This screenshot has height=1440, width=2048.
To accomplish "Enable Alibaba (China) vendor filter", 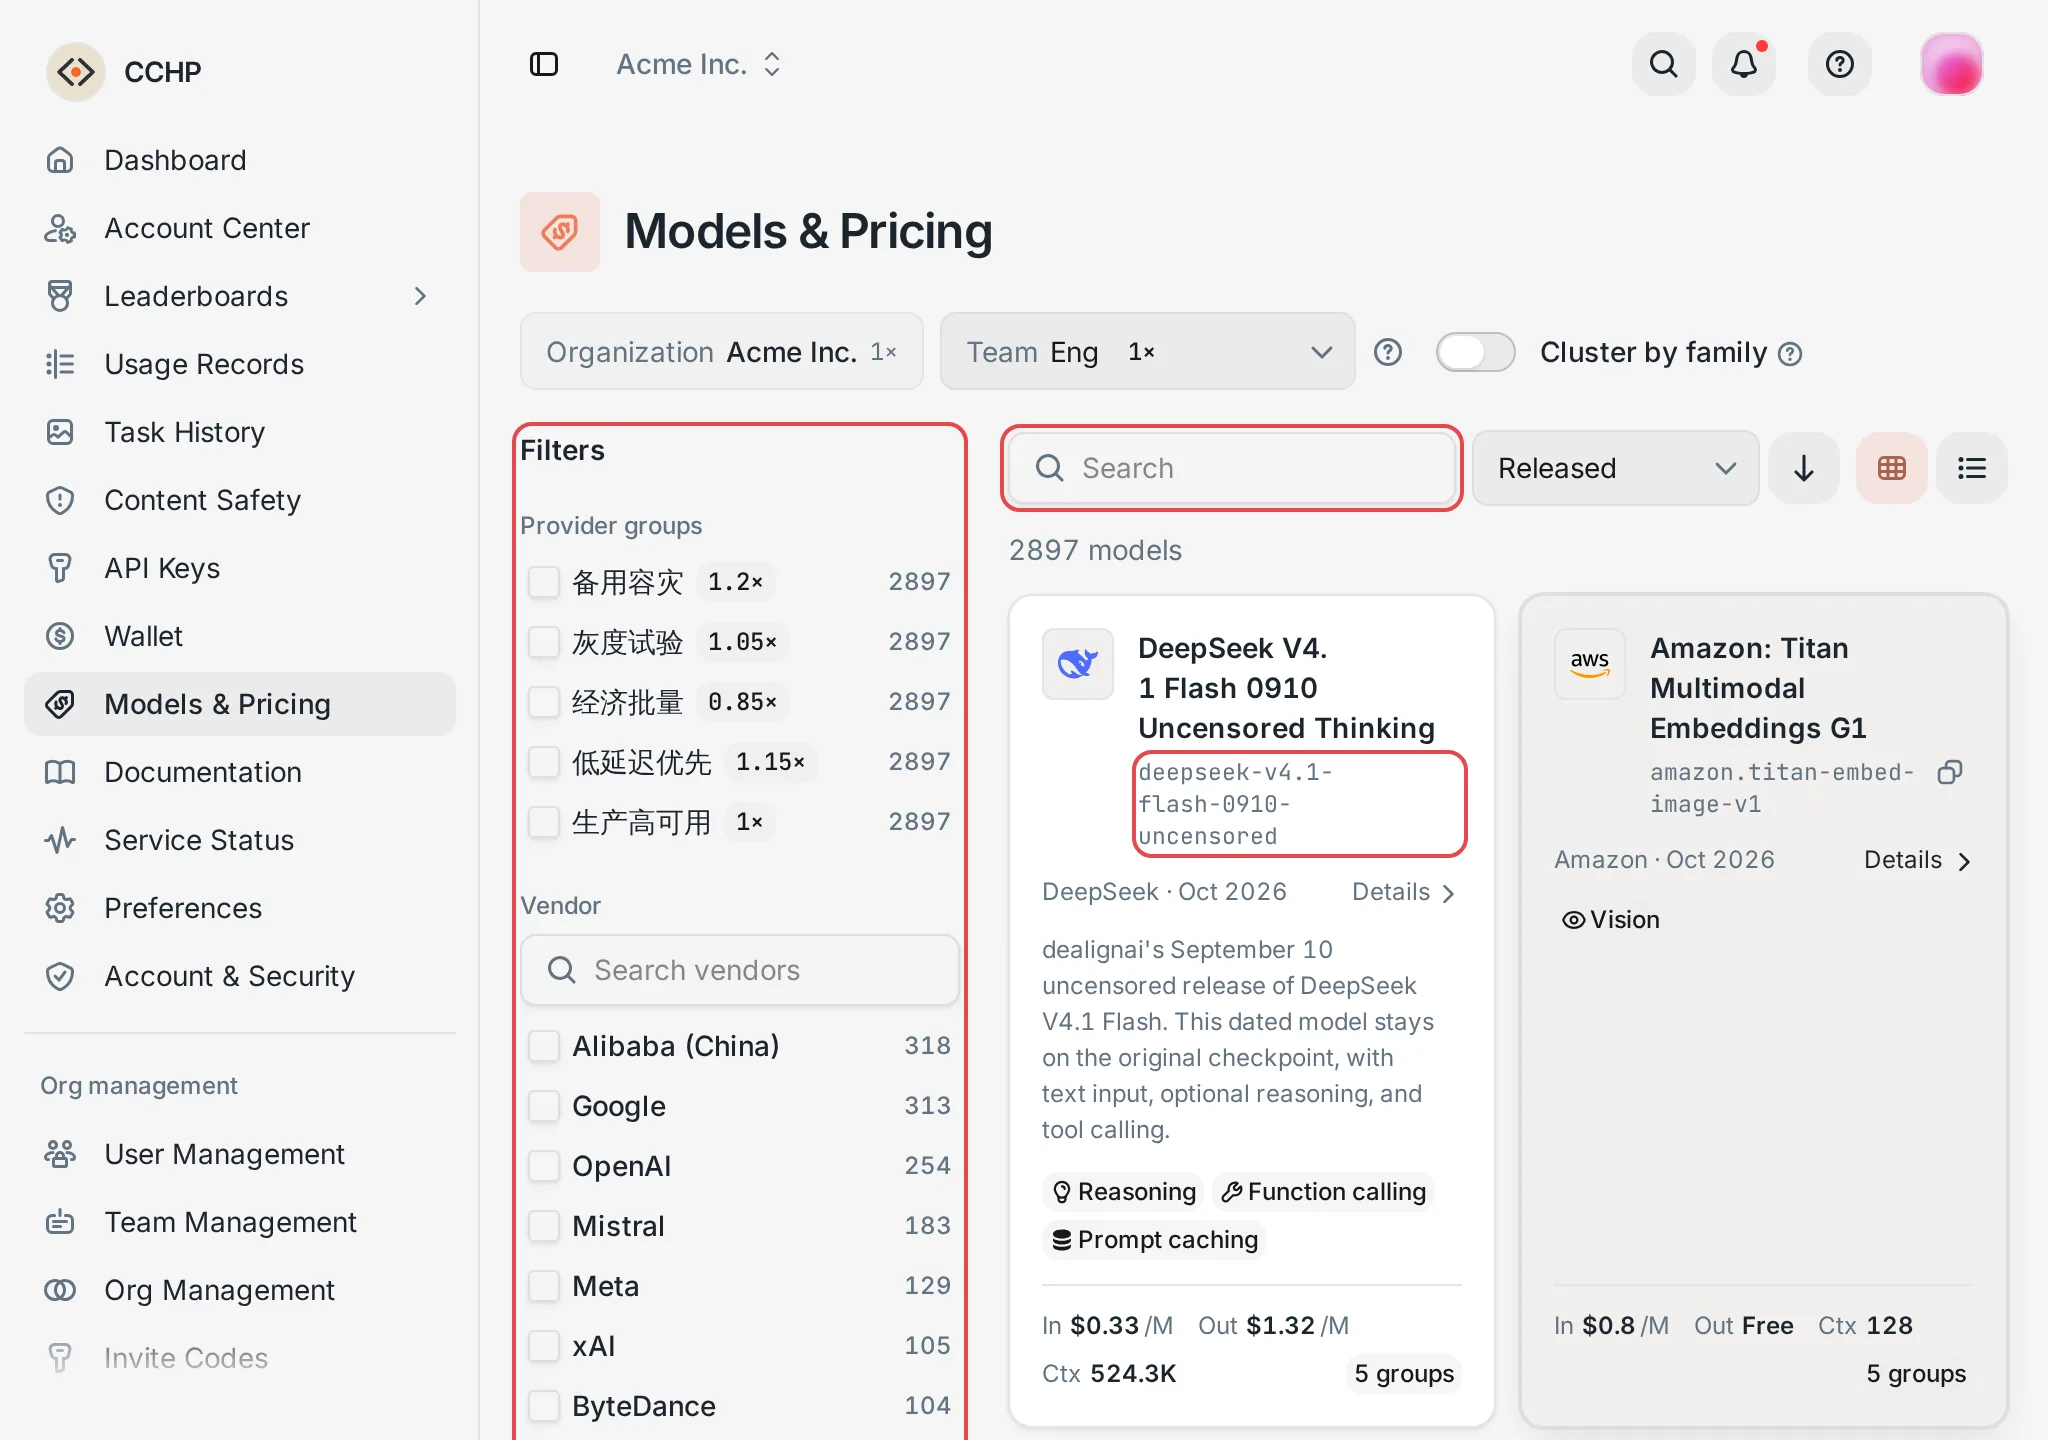I will [544, 1046].
